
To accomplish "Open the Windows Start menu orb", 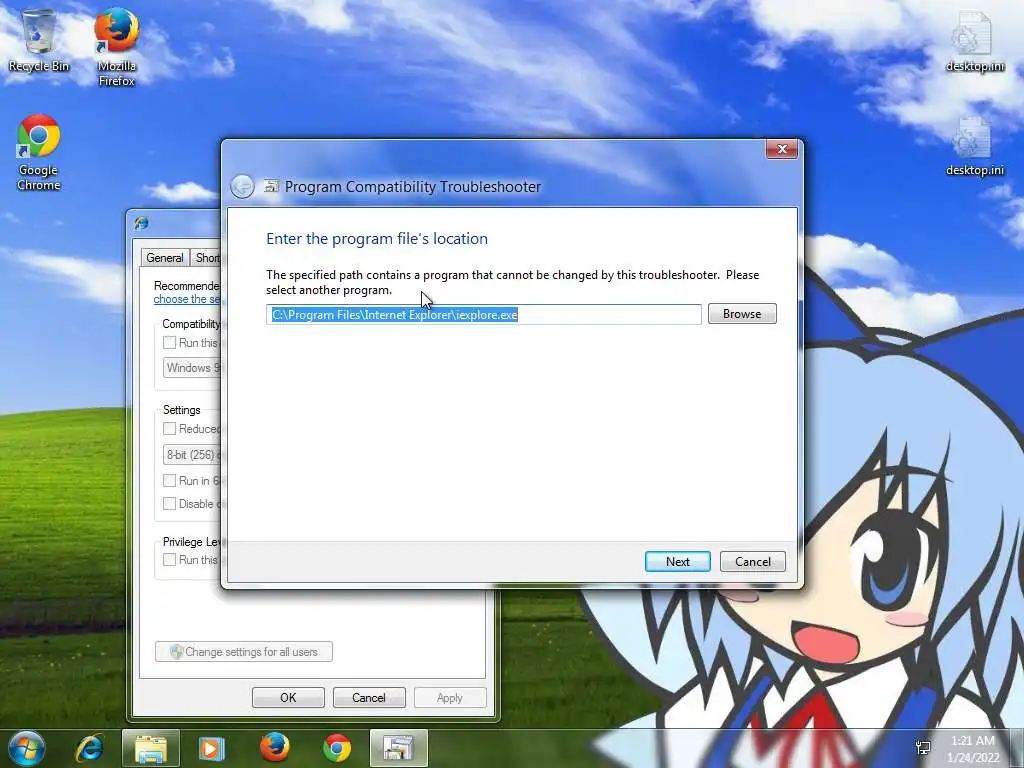I will (27, 748).
